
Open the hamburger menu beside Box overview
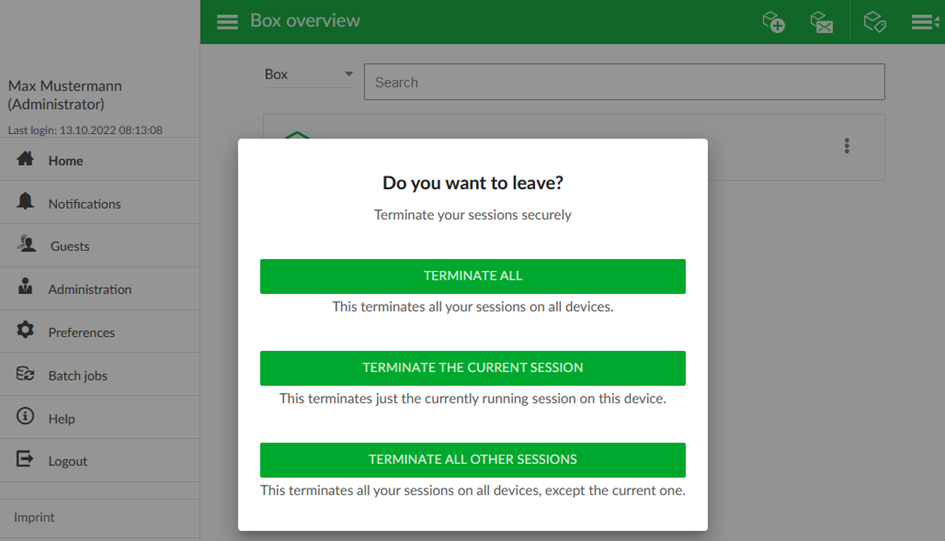point(227,22)
